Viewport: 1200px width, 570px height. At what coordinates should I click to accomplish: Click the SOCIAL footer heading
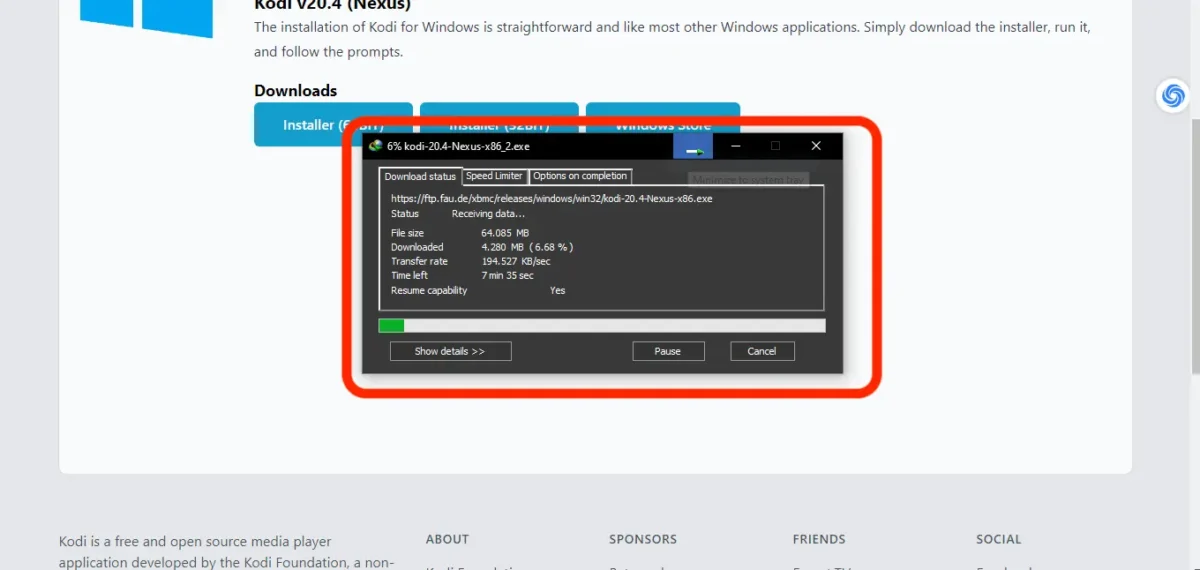coord(999,539)
